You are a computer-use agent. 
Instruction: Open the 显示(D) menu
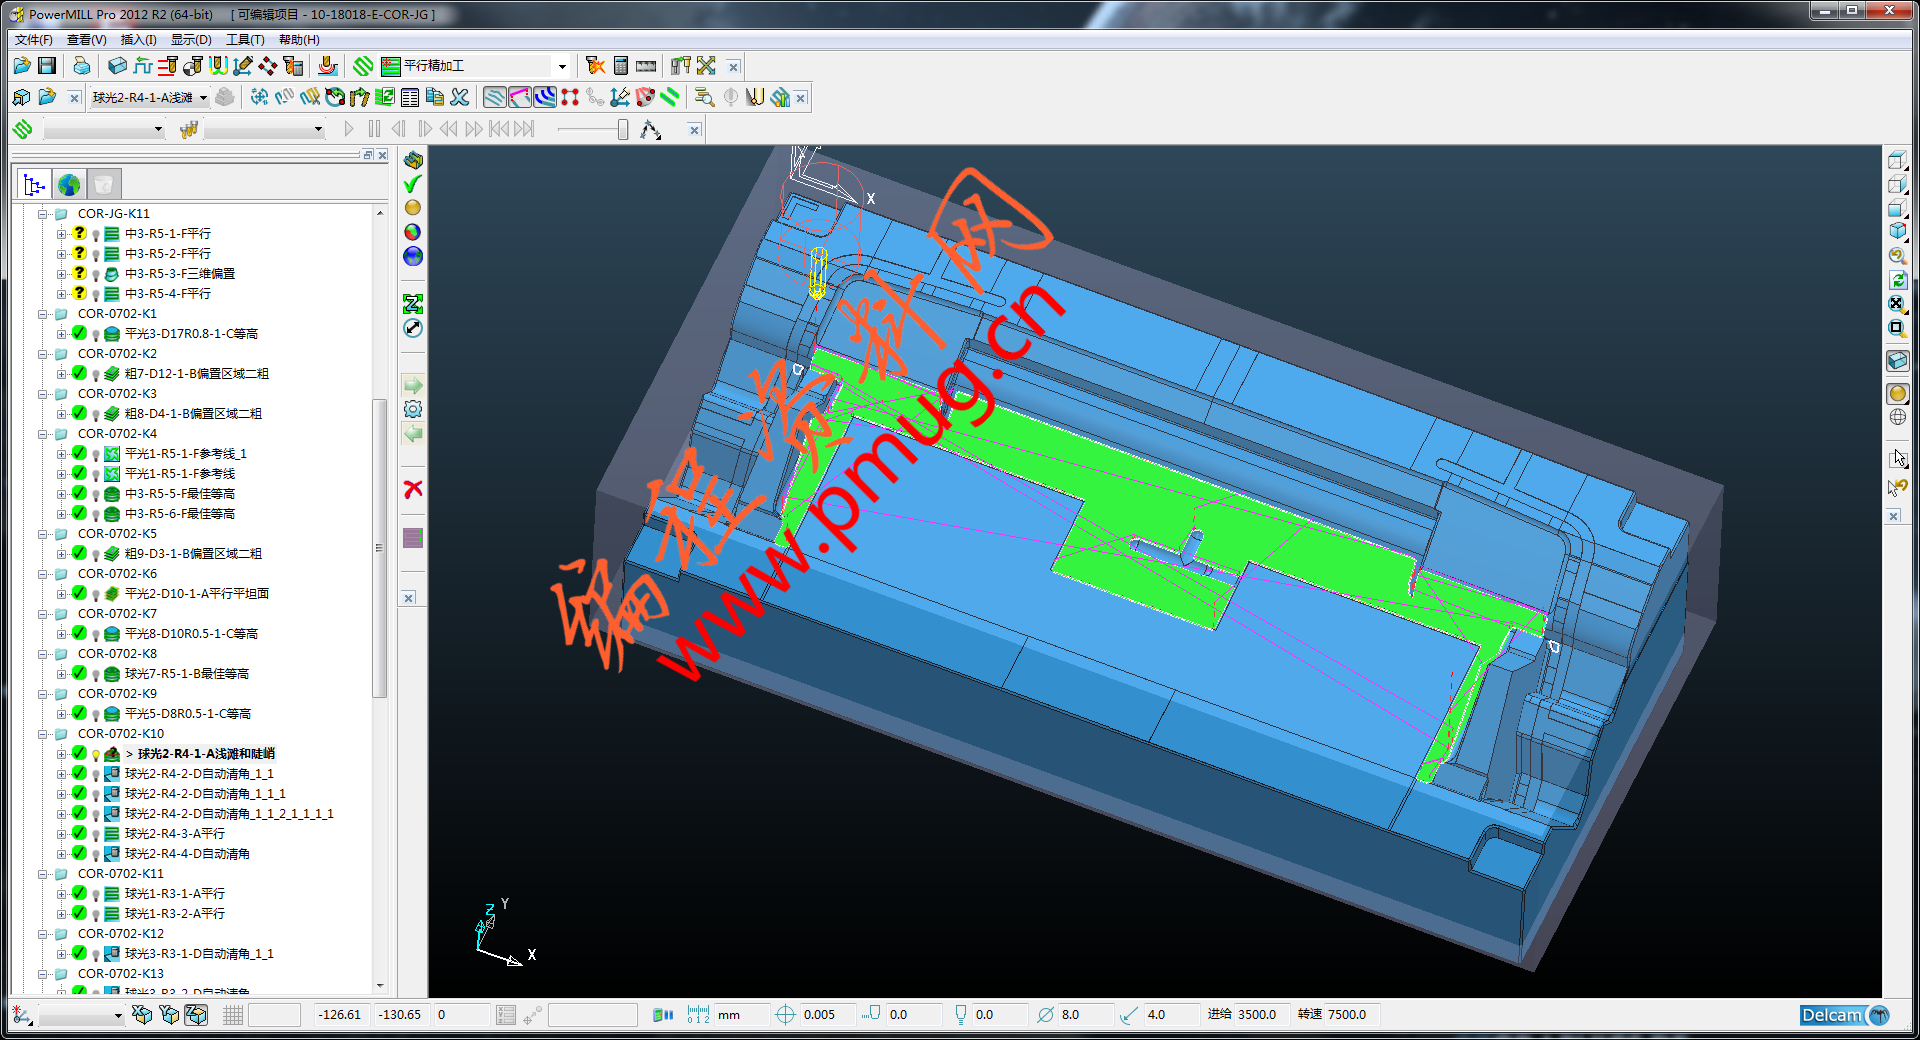point(191,40)
